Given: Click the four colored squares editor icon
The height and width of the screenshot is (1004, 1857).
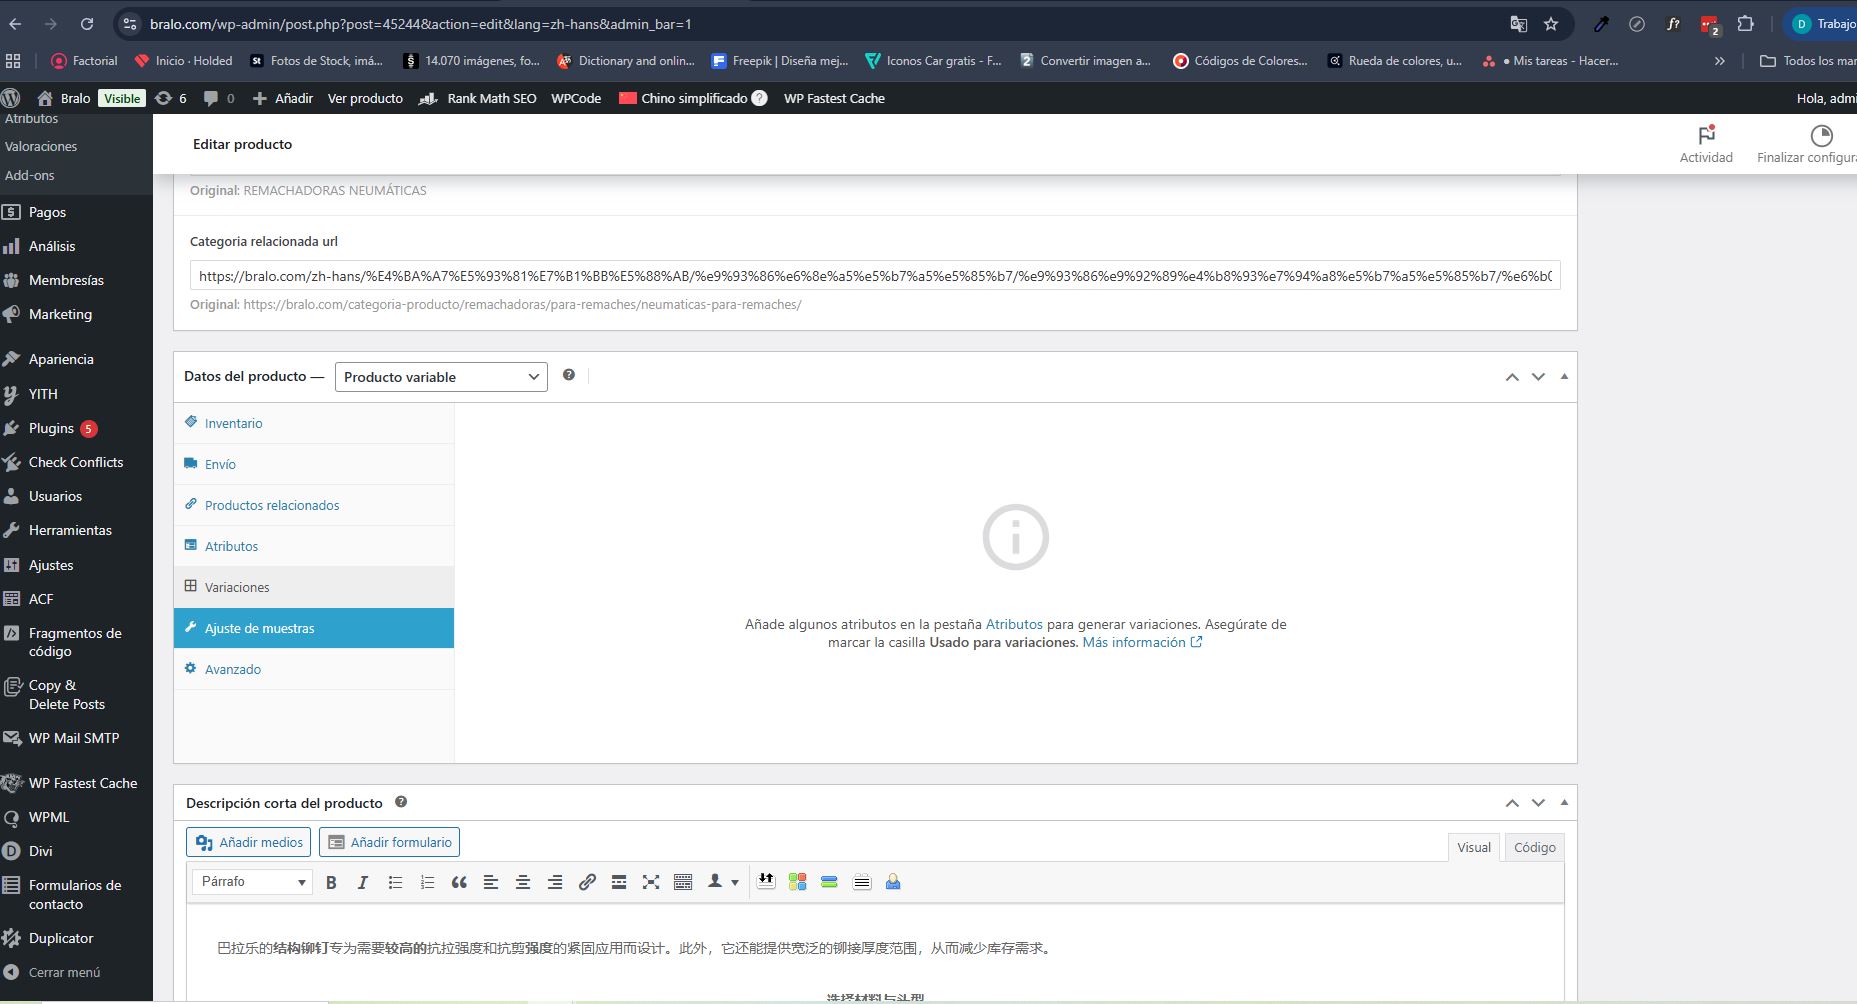Looking at the screenshot, I should (x=797, y=882).
